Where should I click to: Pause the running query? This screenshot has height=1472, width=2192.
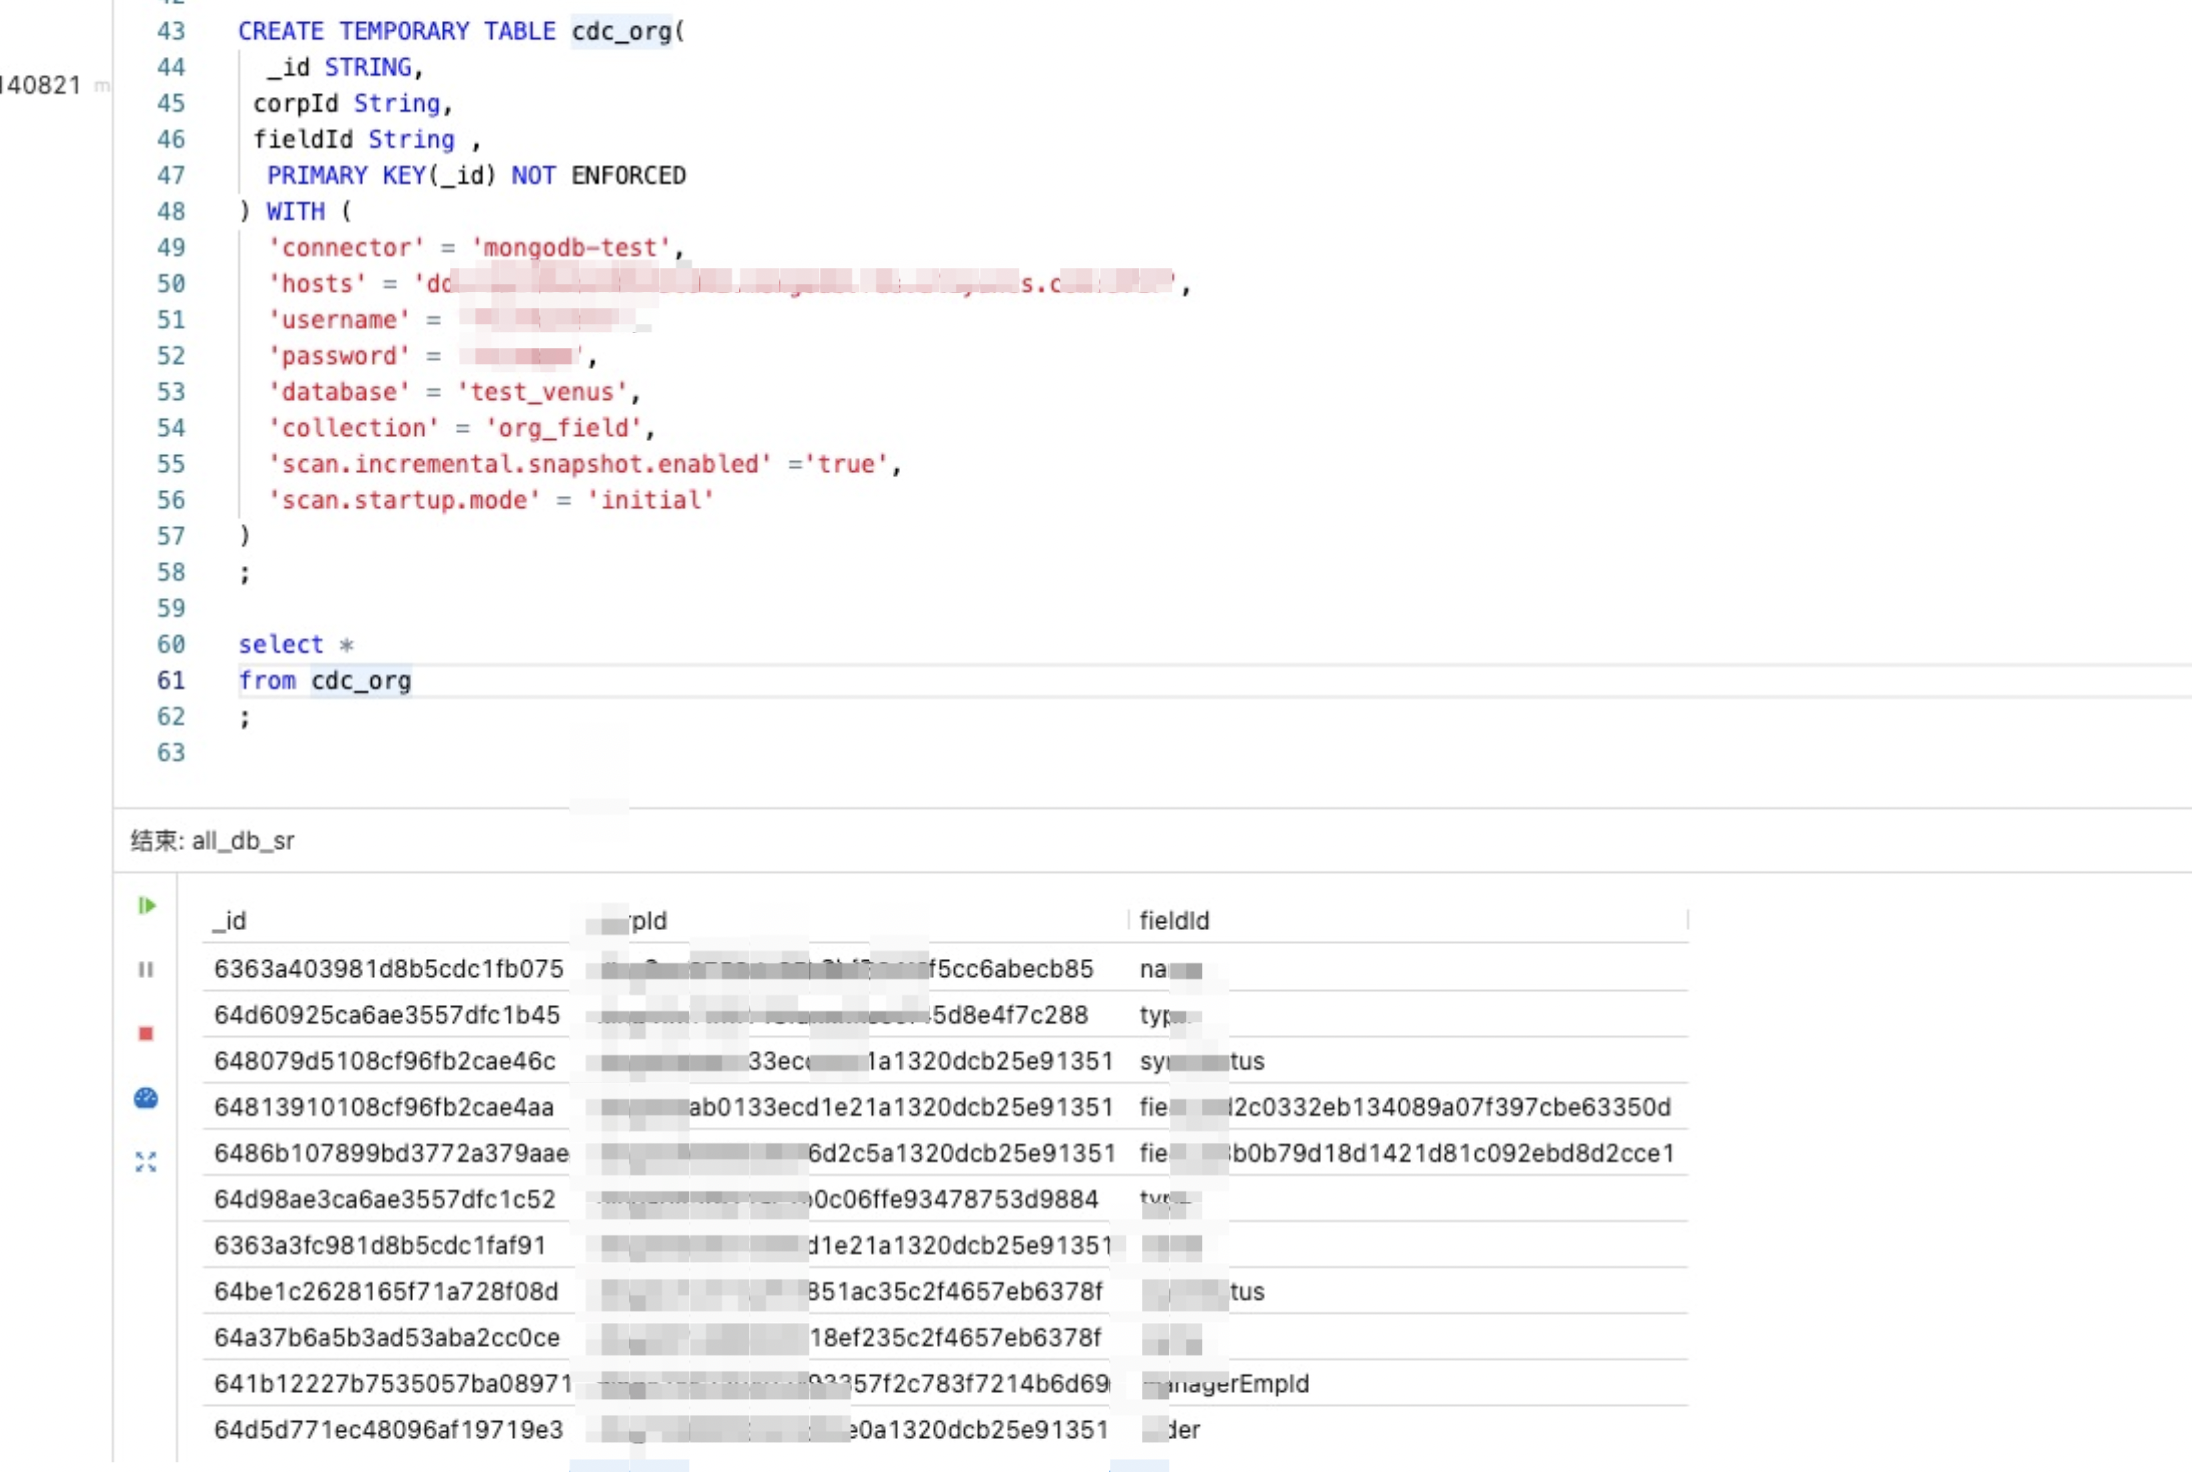146,969
